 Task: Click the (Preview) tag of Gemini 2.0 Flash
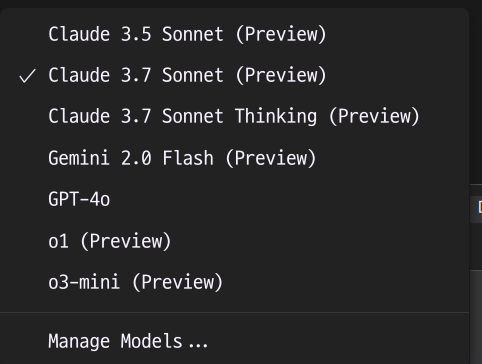pyautogui.click(x=271, y=158)
